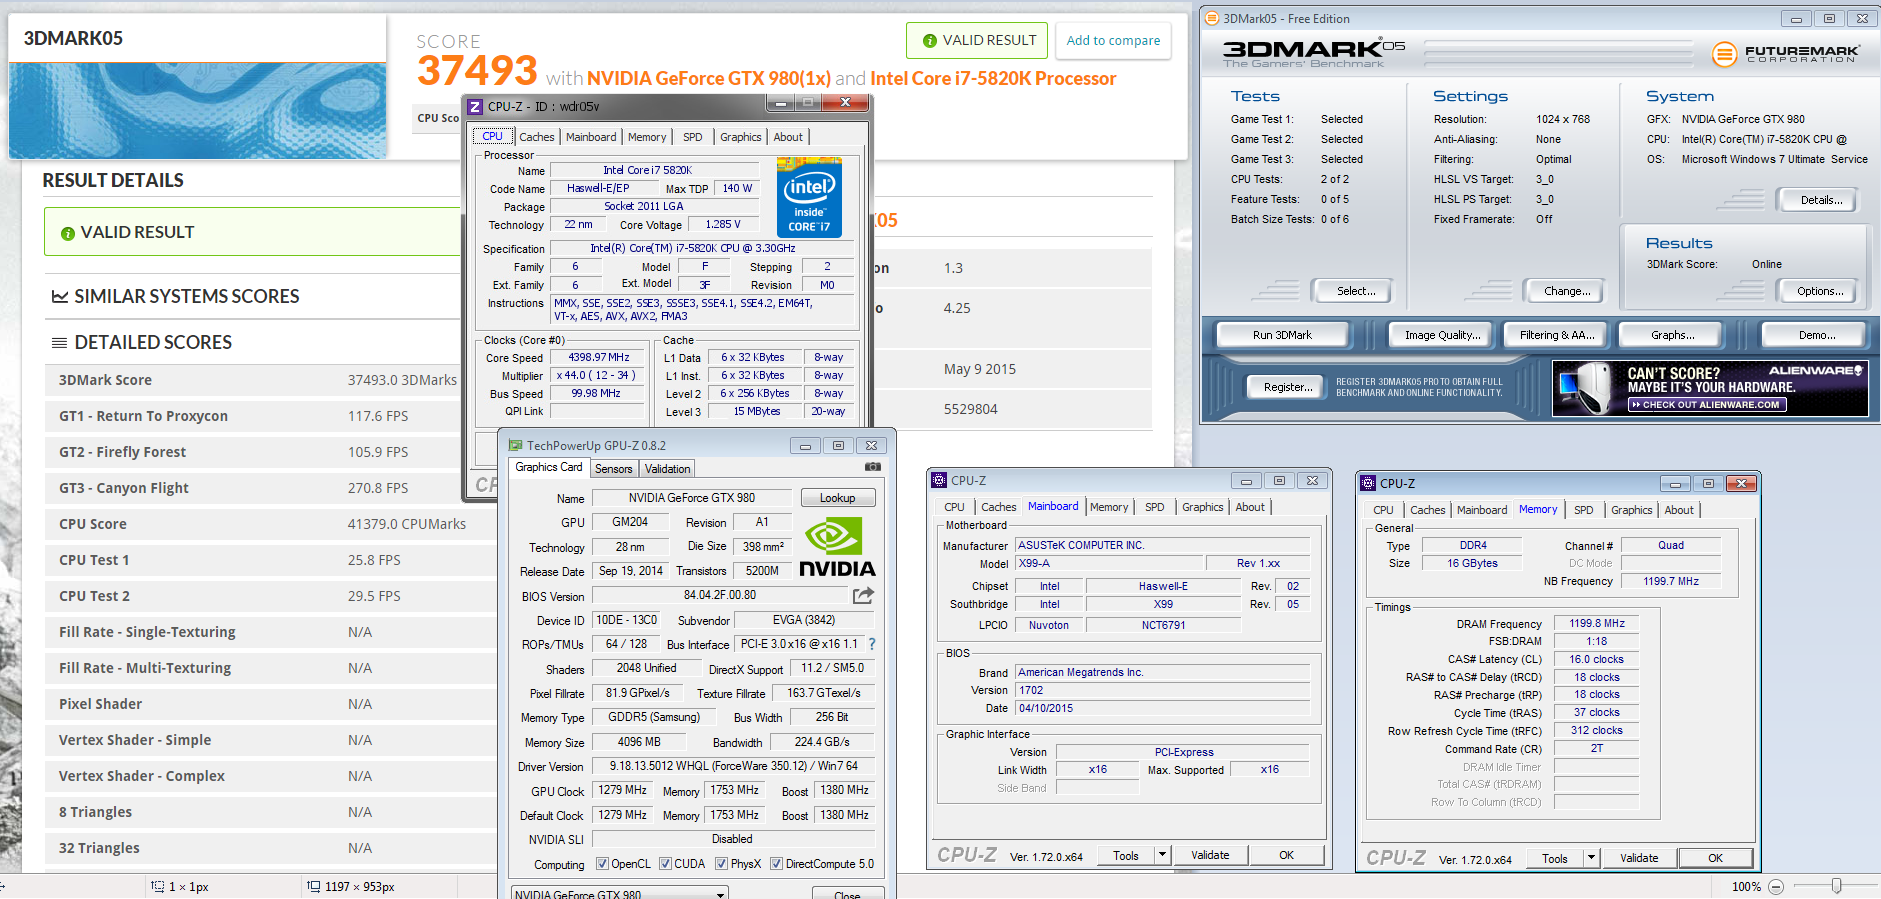Click the SIMILAR SYSTEMS SCORES heading
This screenshot has width=1881, height=899.
186,297
